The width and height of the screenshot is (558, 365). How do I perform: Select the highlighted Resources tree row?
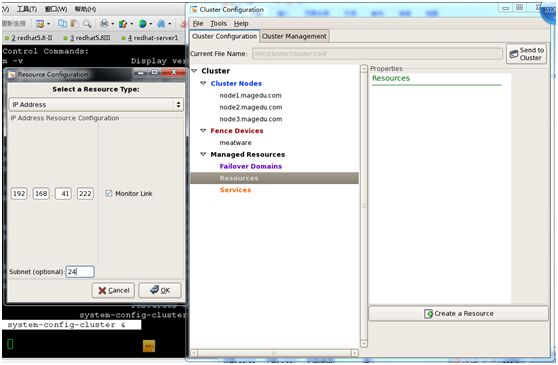point(274,178)
